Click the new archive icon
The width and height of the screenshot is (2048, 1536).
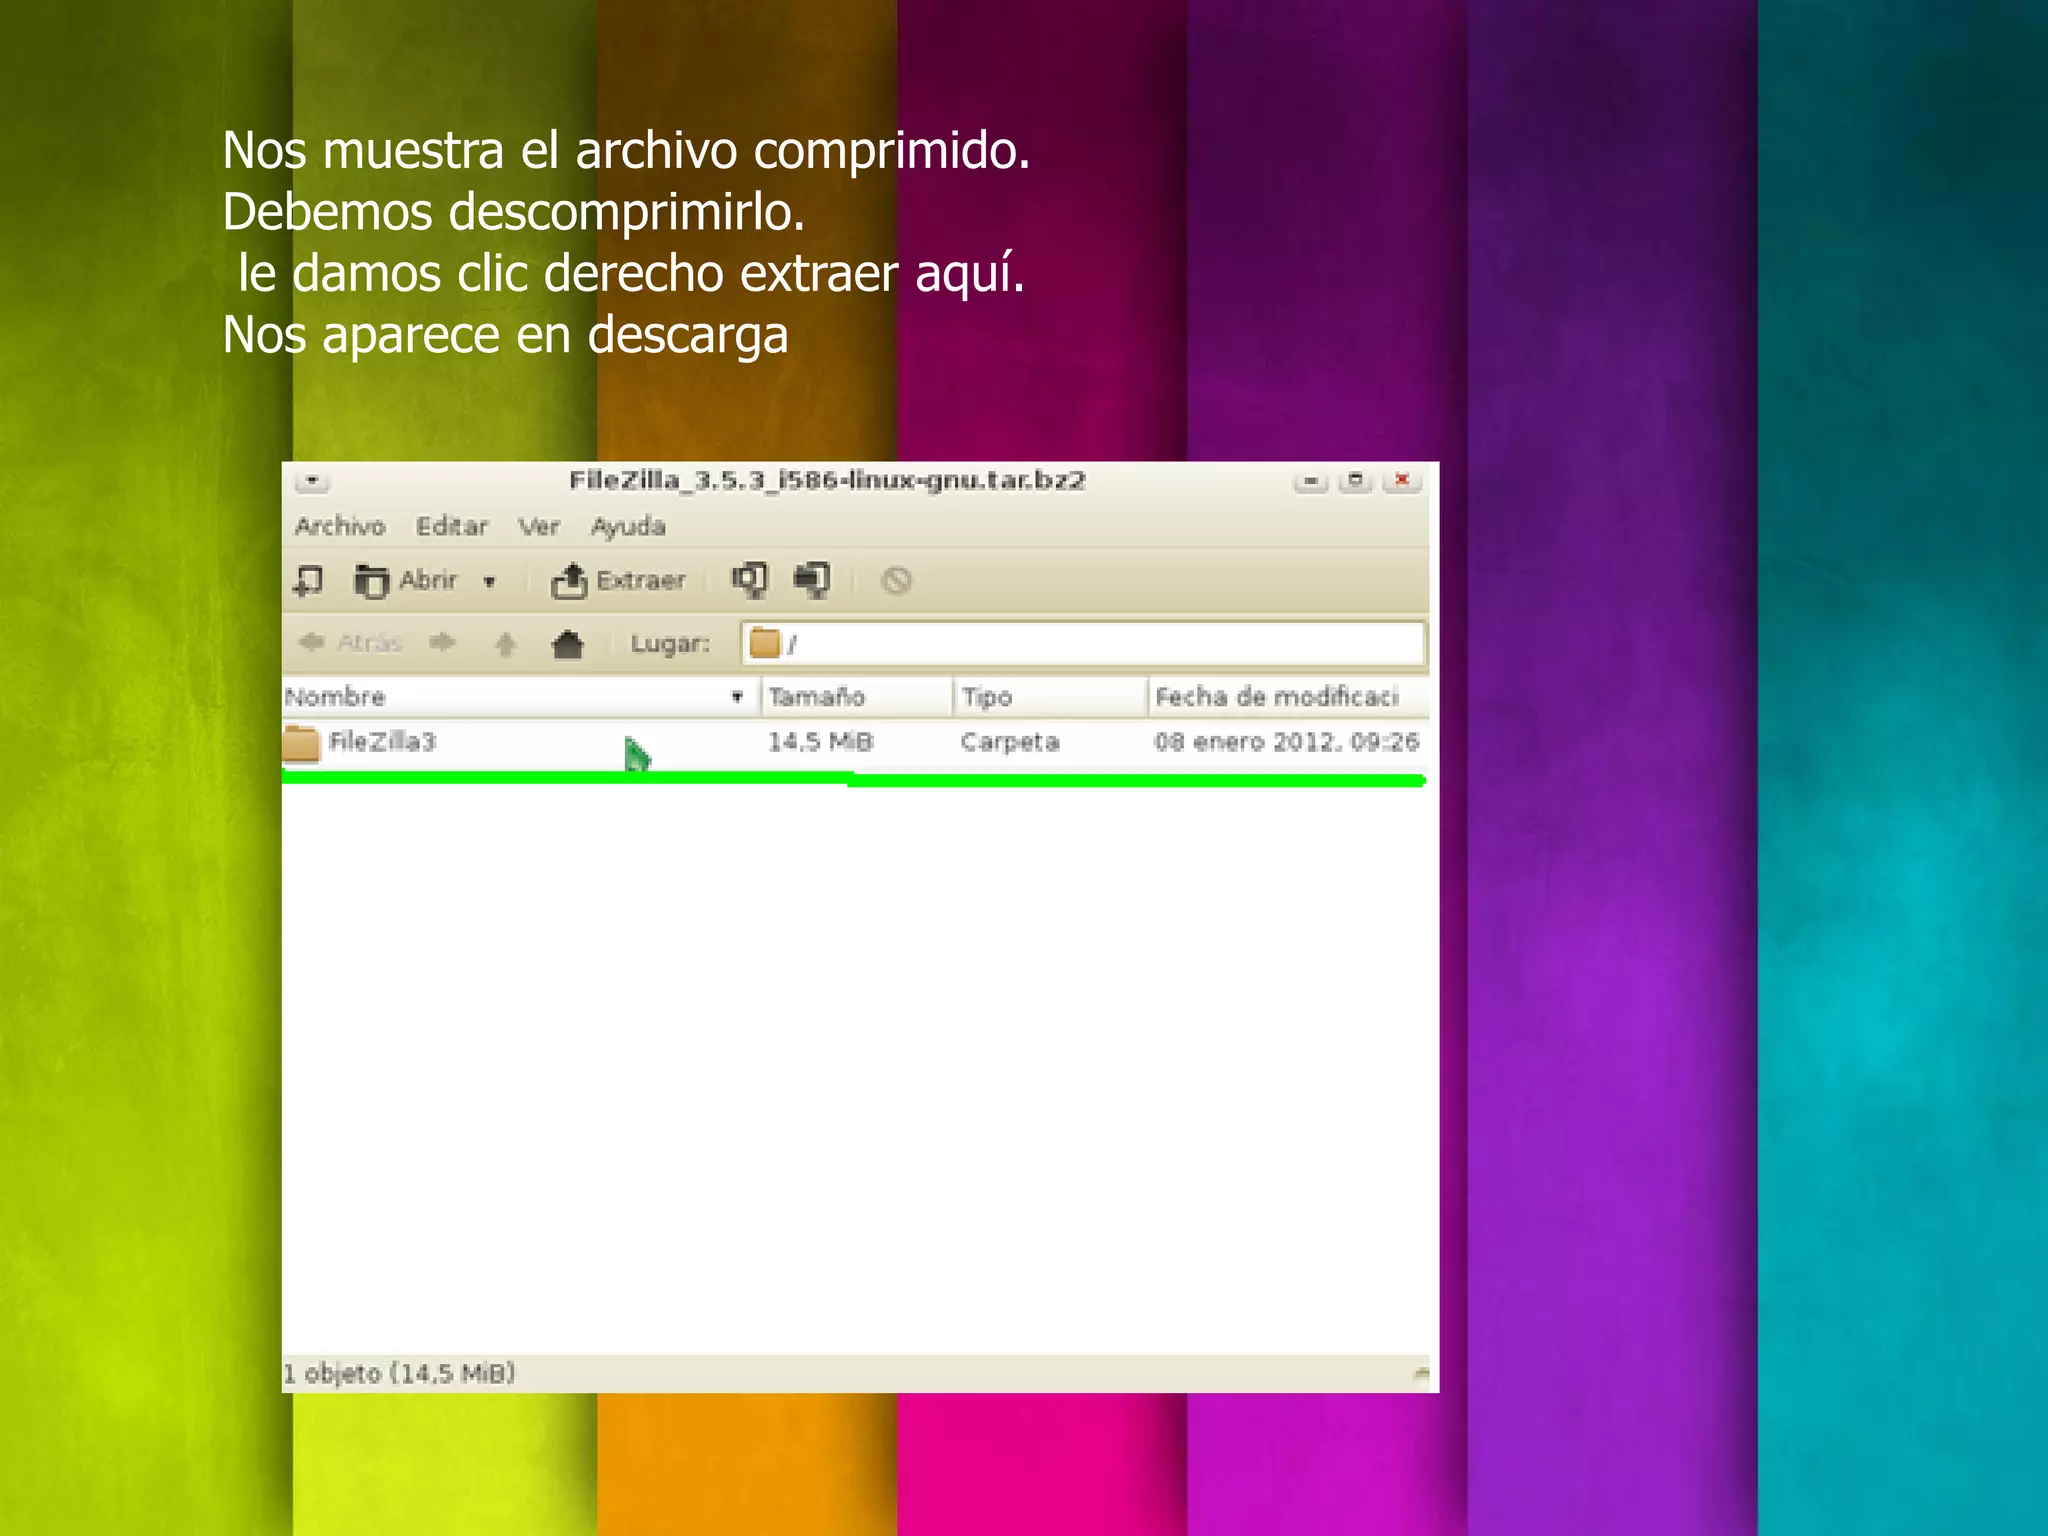(x=309, y=580)
